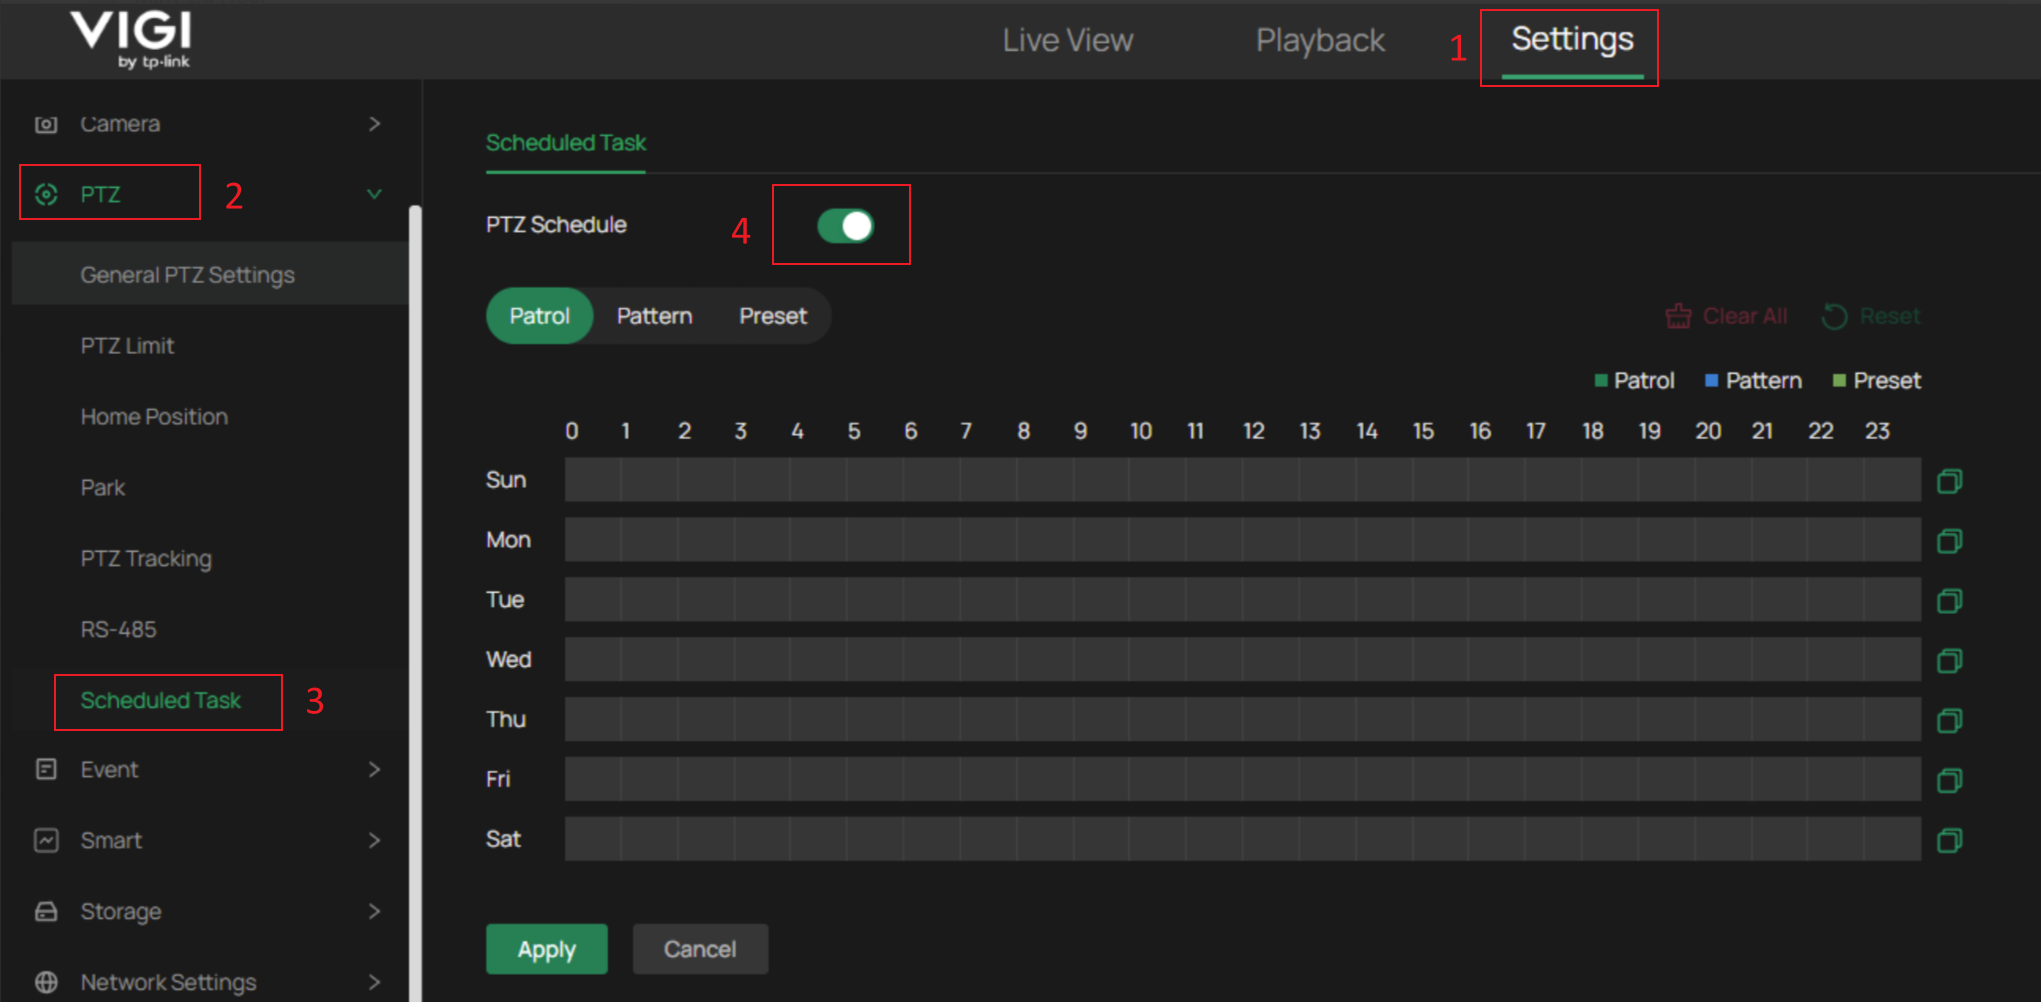Copy the Saturday schedule row
The height and width of the screenshot is (1002, 2041).
(1950, 841)
